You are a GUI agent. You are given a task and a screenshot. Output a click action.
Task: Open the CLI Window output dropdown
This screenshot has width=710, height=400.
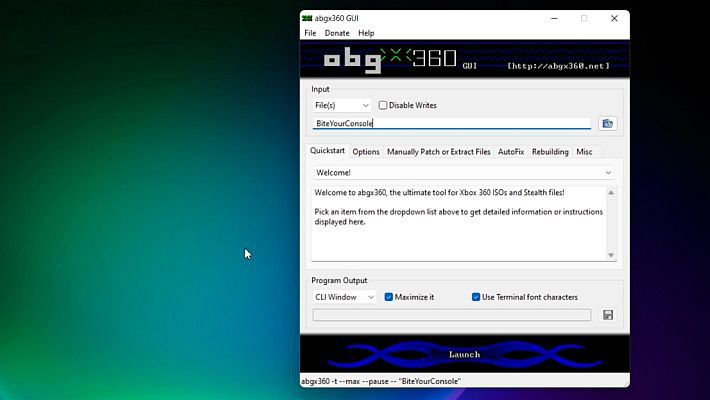[x=344, y=297]
